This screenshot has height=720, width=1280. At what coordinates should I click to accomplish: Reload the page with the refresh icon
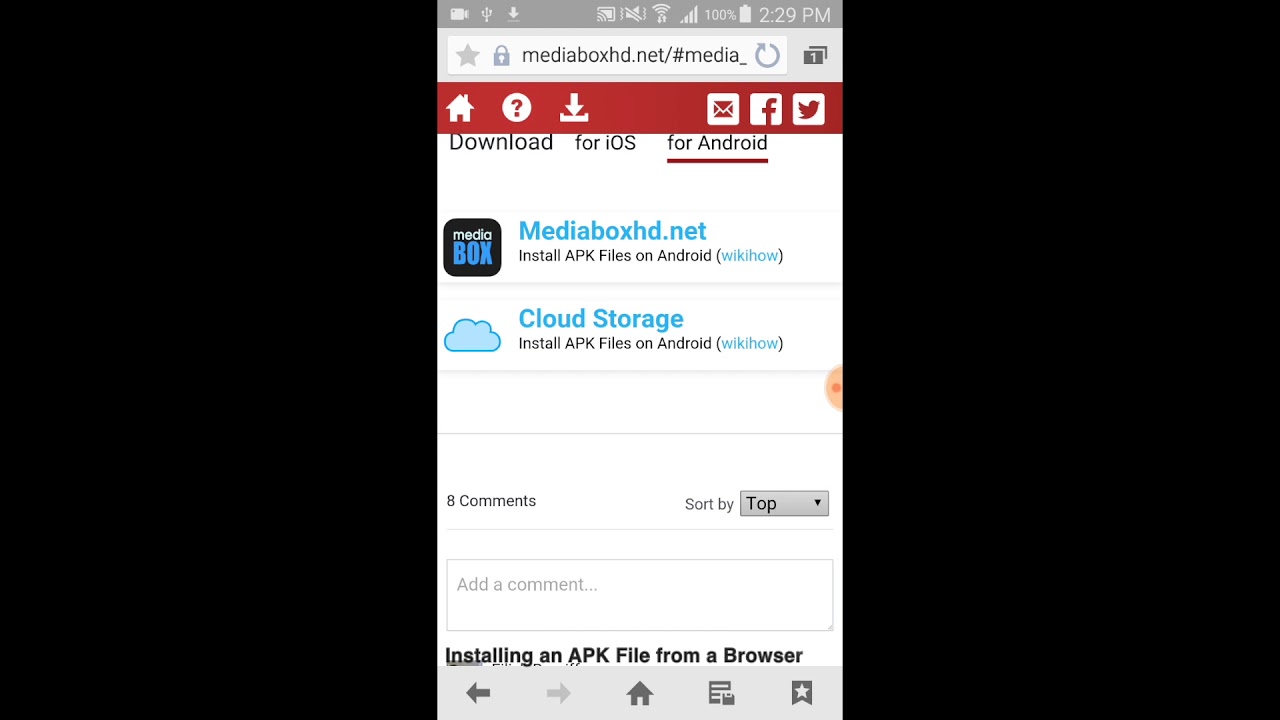point(767,56)
